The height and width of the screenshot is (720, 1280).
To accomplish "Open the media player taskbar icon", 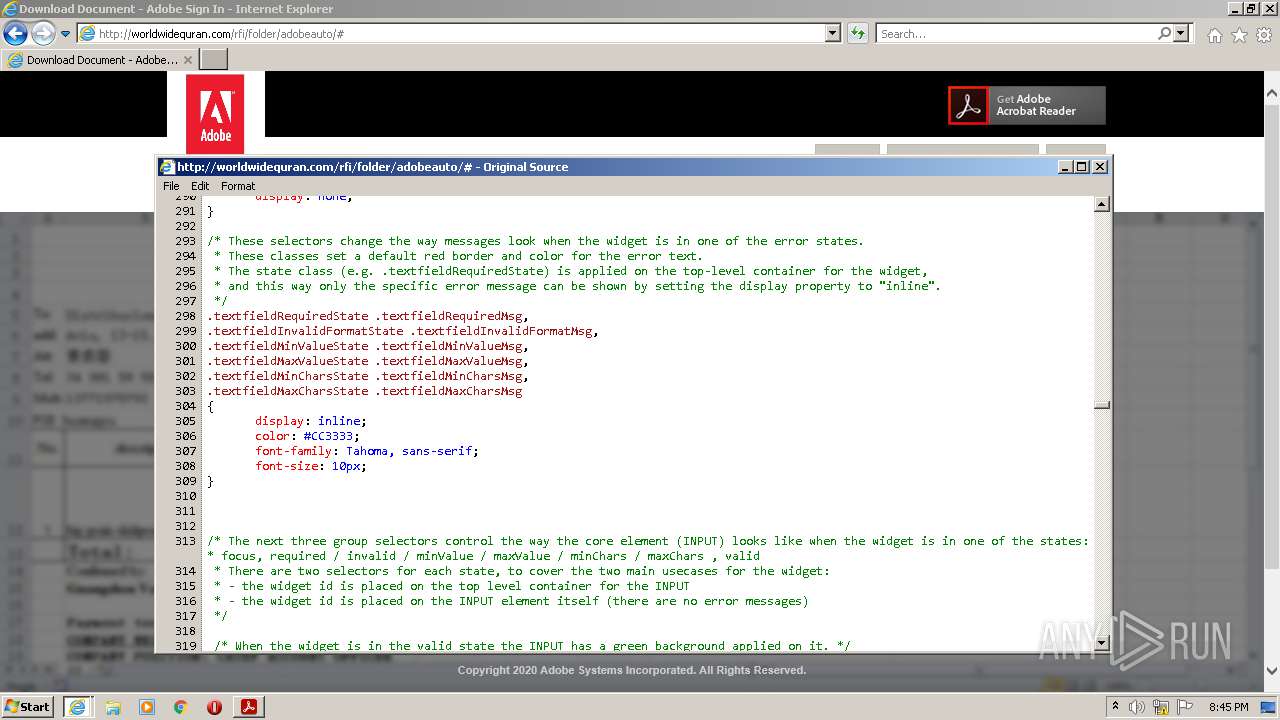I will 147,707.
